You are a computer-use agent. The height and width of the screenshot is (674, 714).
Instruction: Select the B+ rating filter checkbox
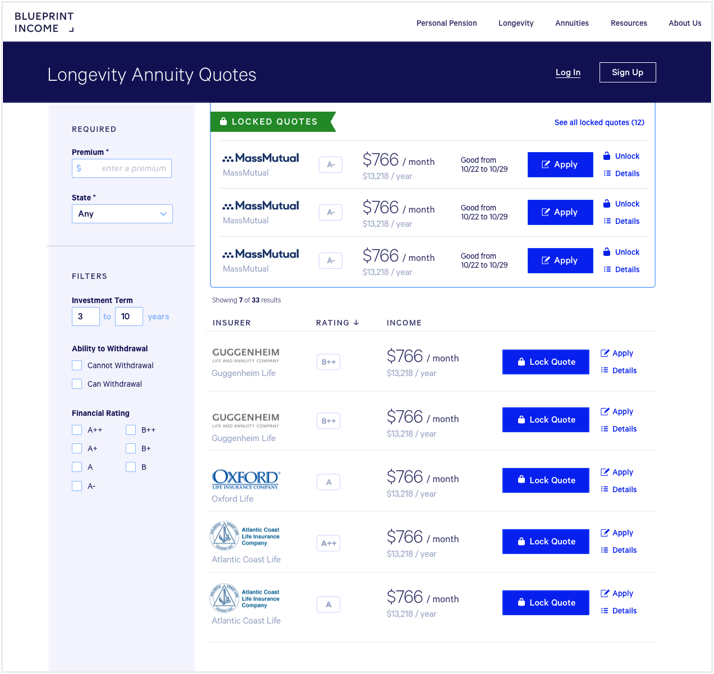point(131,449)
